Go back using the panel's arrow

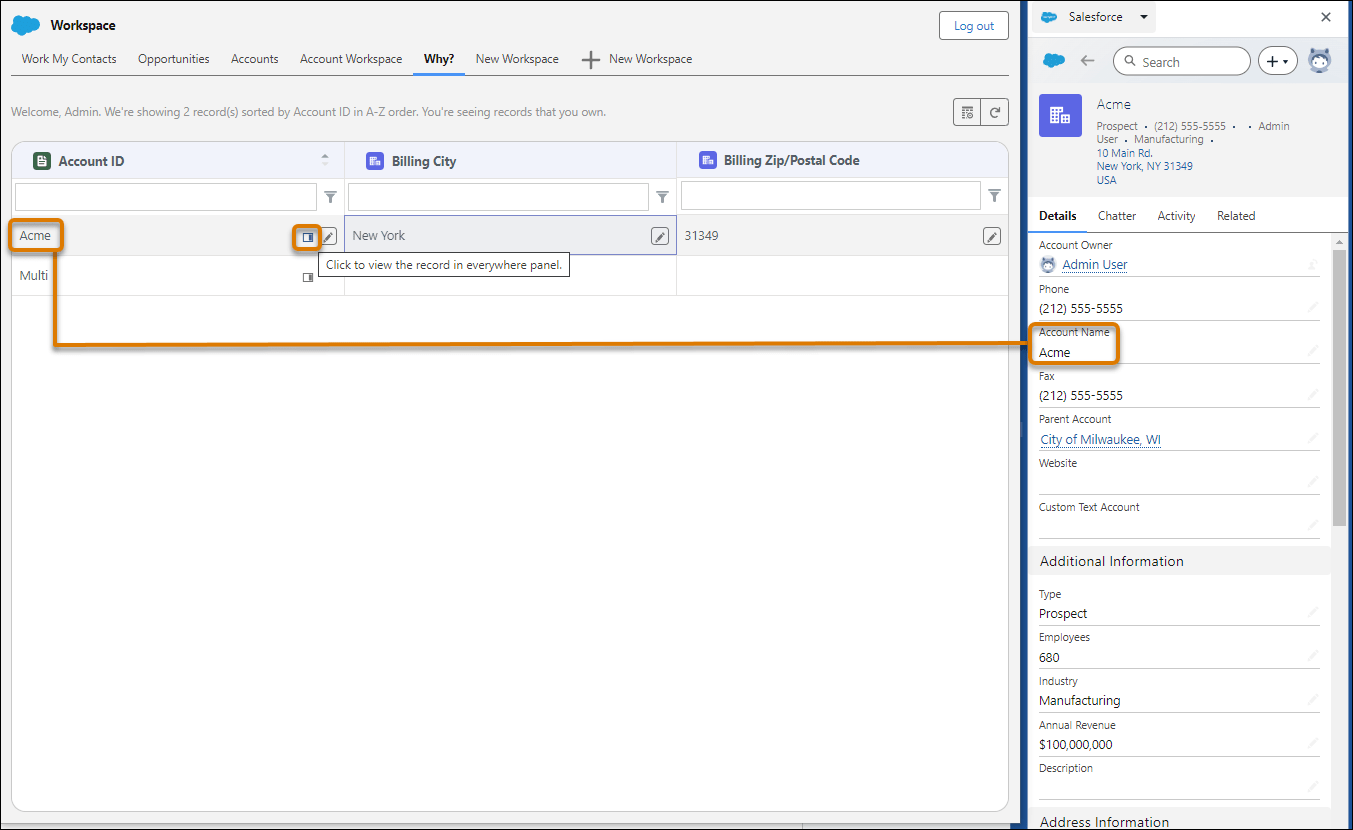coord(1088,61)
